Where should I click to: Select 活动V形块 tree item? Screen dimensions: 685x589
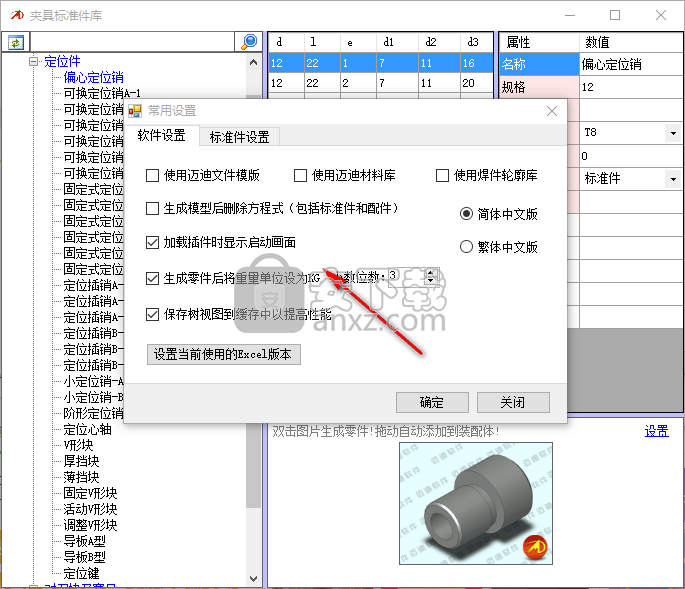click(x=90, y=509)
